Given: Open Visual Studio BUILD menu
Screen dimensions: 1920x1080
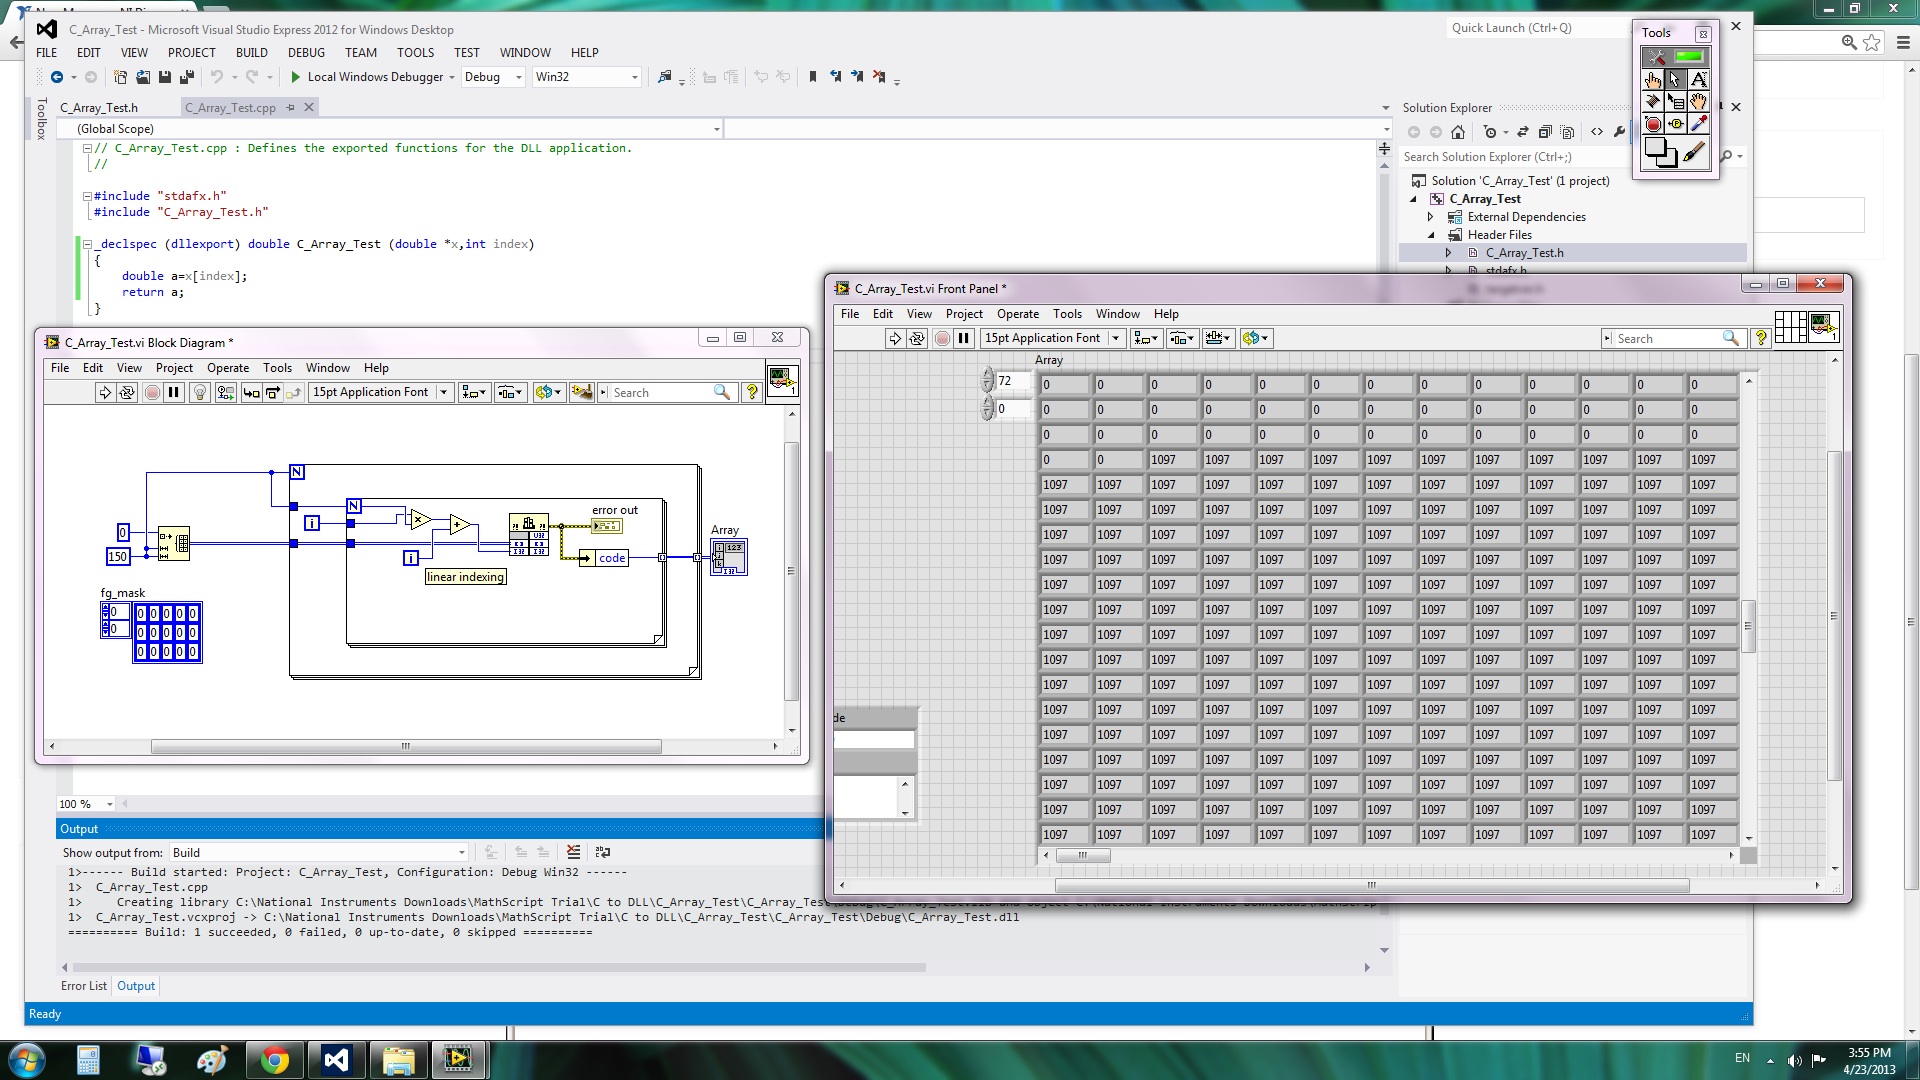Looking at the screenshot, I should [251, 53].
